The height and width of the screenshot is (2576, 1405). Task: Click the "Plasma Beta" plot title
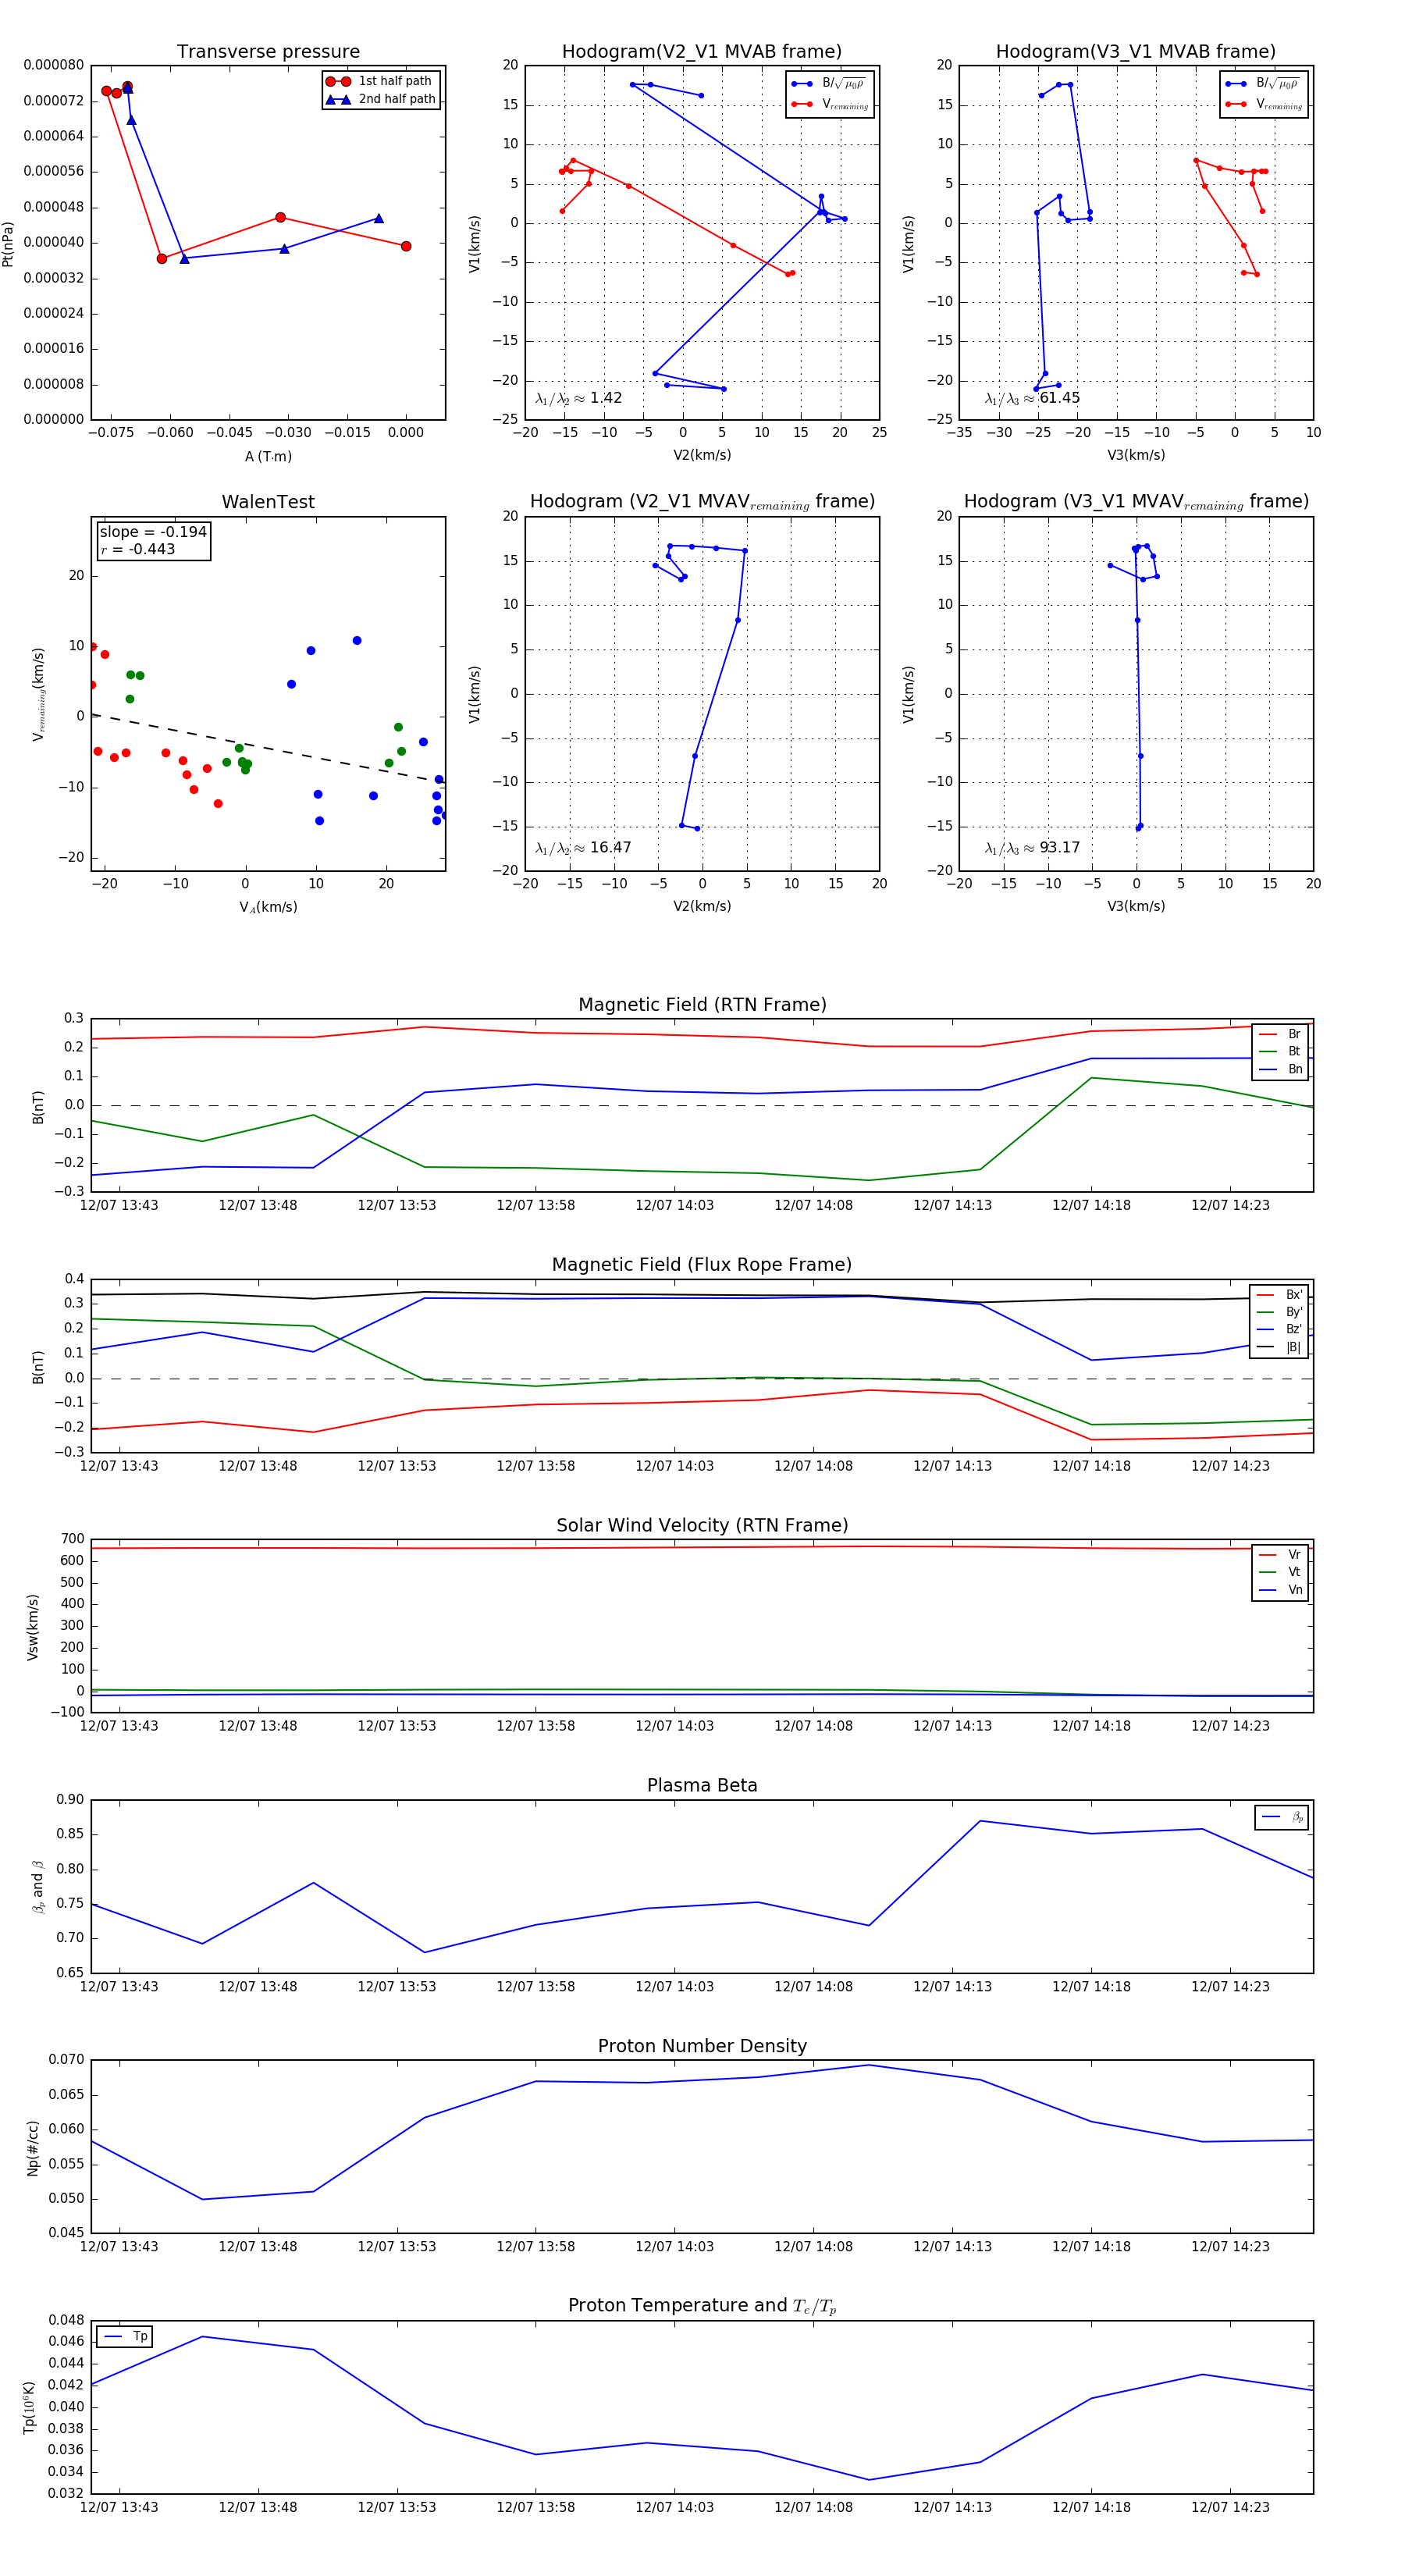point(702,1786)
